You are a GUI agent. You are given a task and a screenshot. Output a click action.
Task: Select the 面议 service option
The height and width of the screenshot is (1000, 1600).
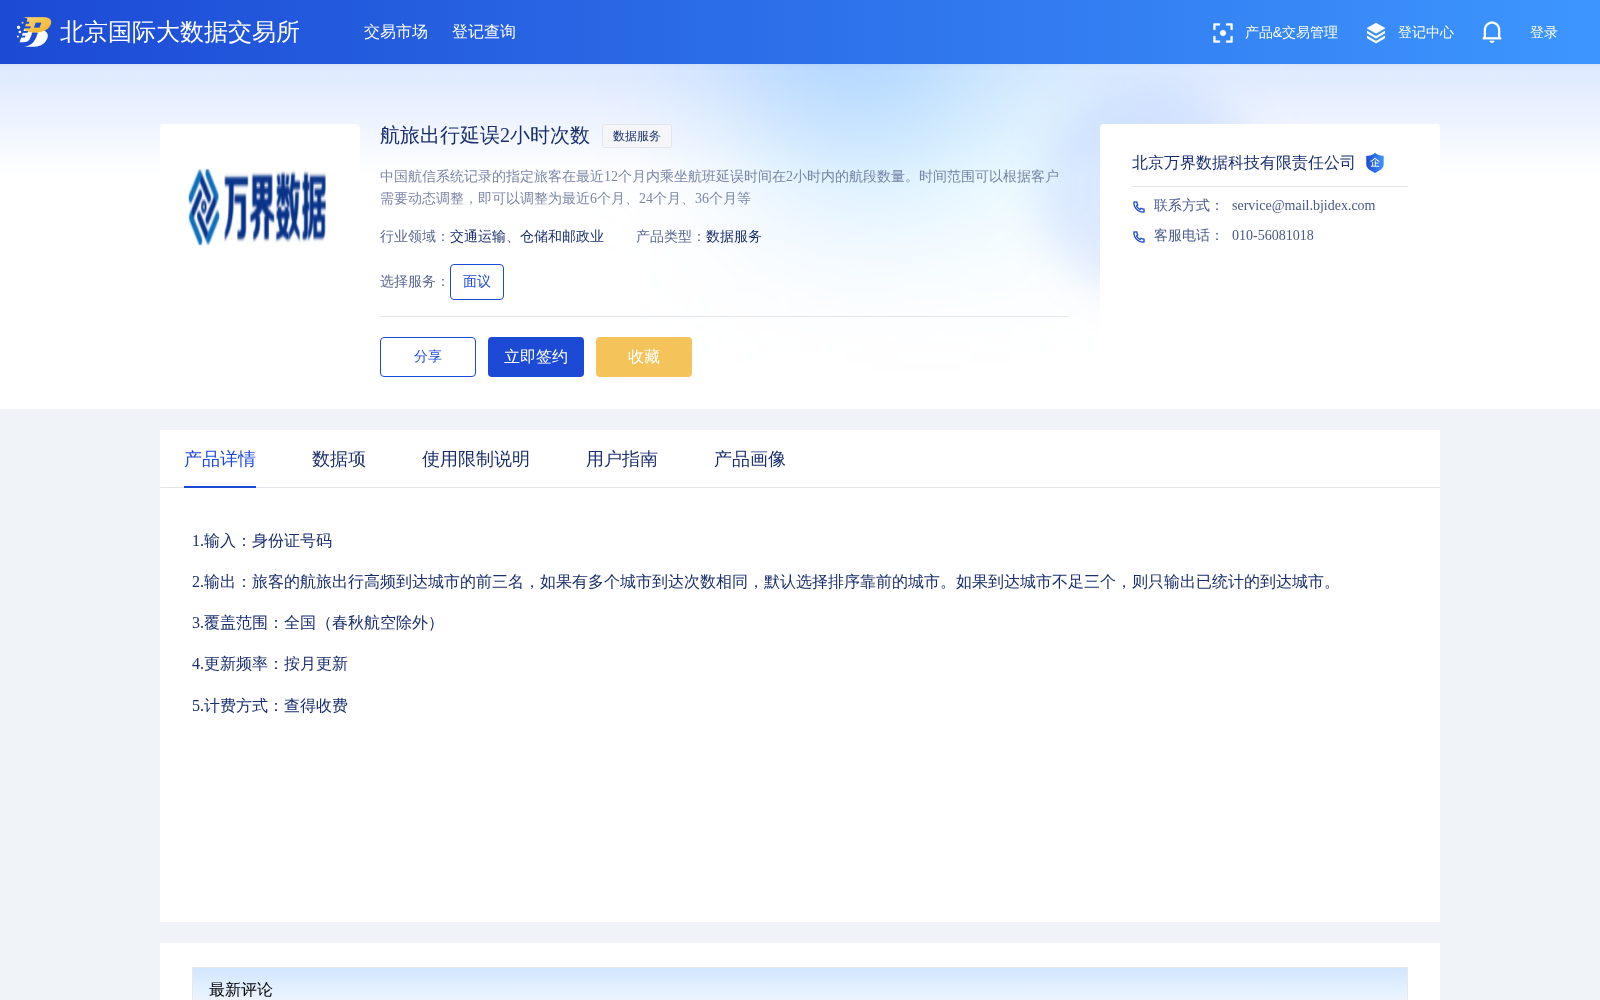coord(477,282)
